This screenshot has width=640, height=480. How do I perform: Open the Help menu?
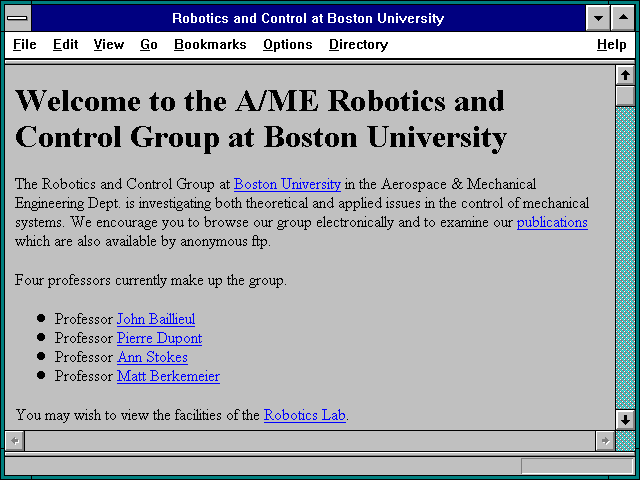611,44
